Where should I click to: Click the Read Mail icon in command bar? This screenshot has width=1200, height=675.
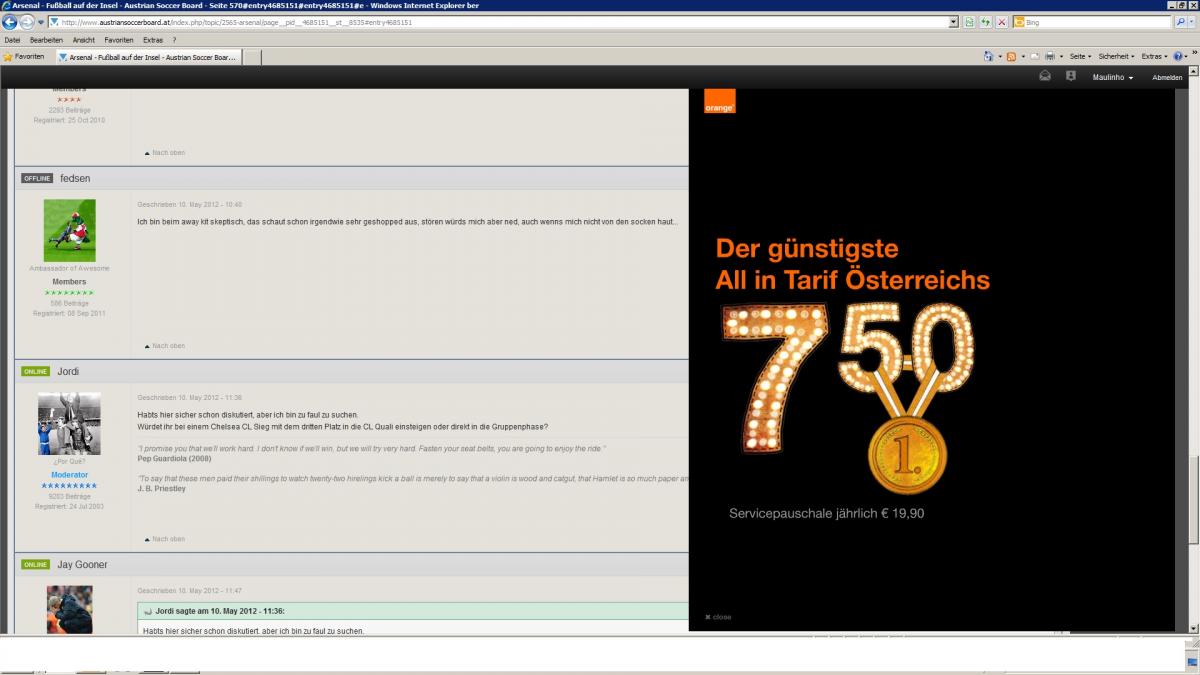point(1036,57)
